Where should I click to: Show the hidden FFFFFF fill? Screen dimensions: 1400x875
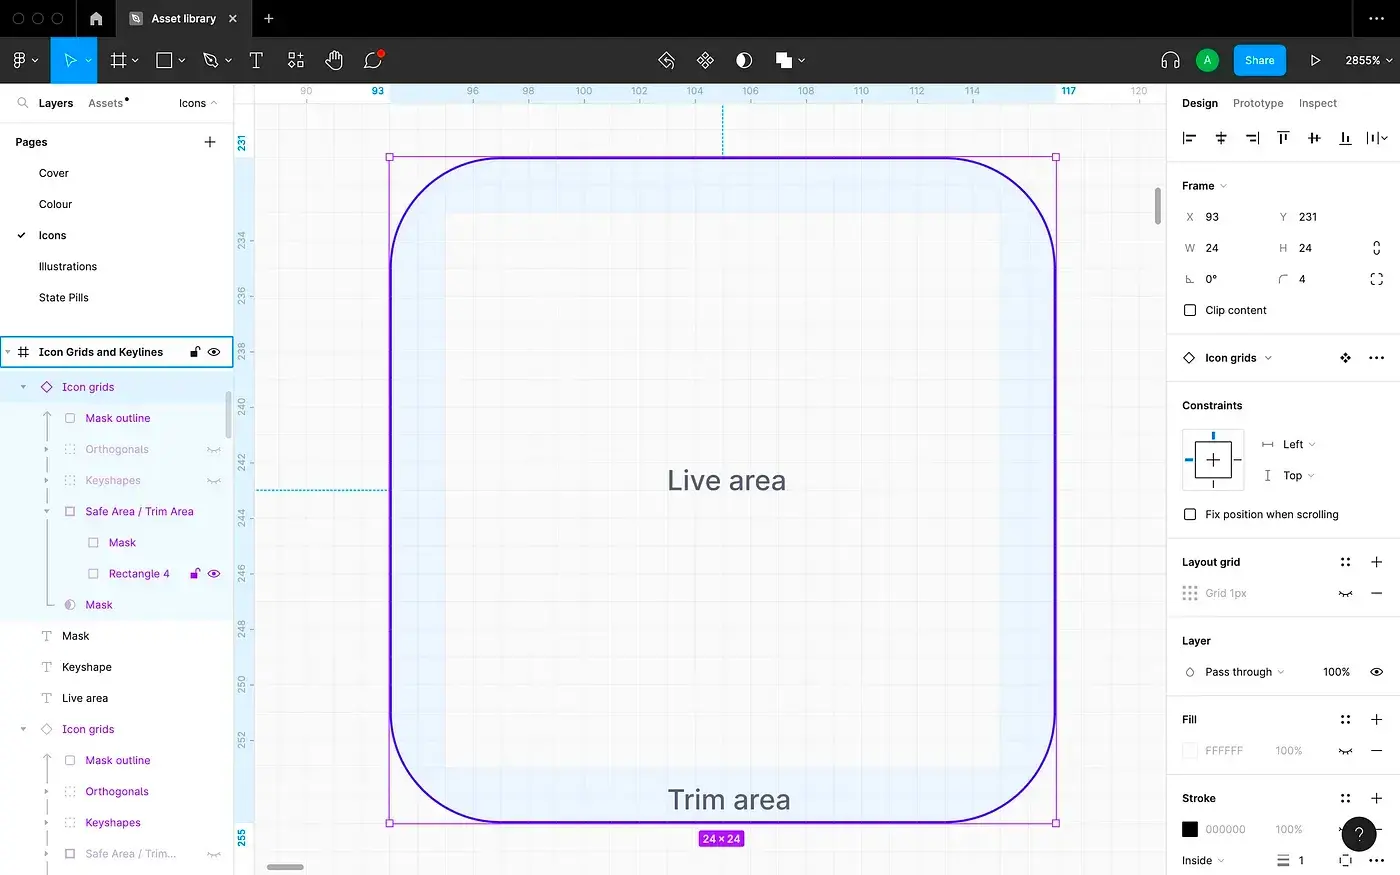tap(1345, 751)
